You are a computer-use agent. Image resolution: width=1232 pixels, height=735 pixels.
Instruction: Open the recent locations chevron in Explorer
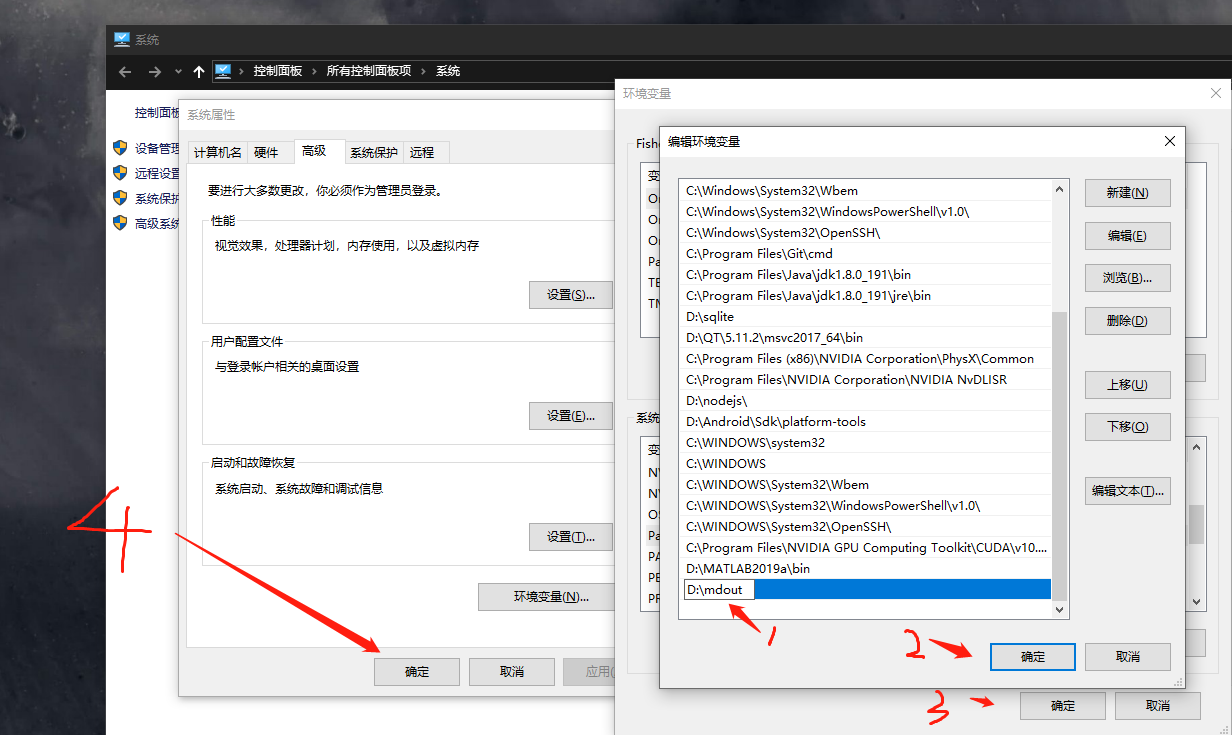(178, 72)
